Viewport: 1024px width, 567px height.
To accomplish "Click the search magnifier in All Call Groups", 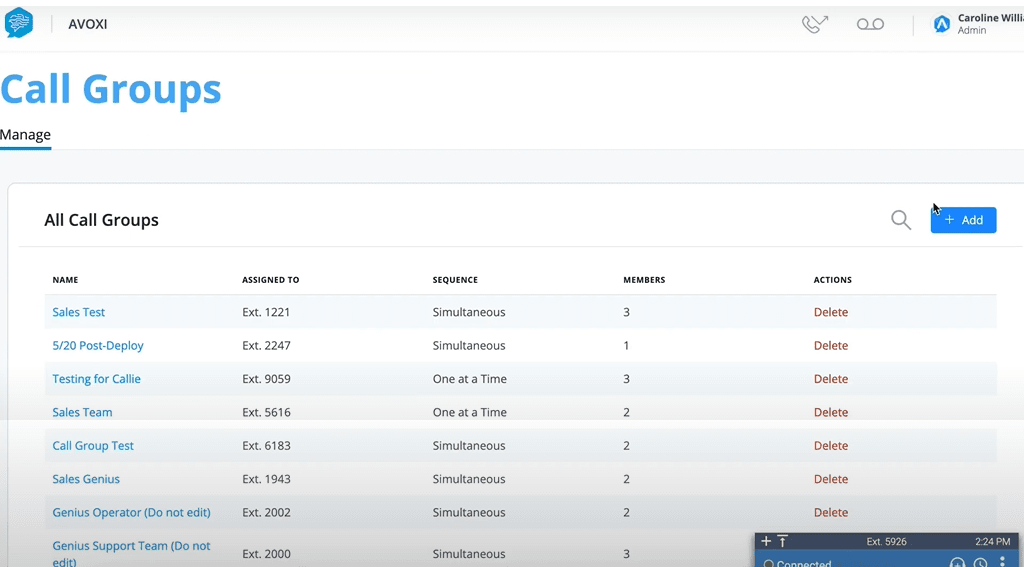I will coord(901,220).
